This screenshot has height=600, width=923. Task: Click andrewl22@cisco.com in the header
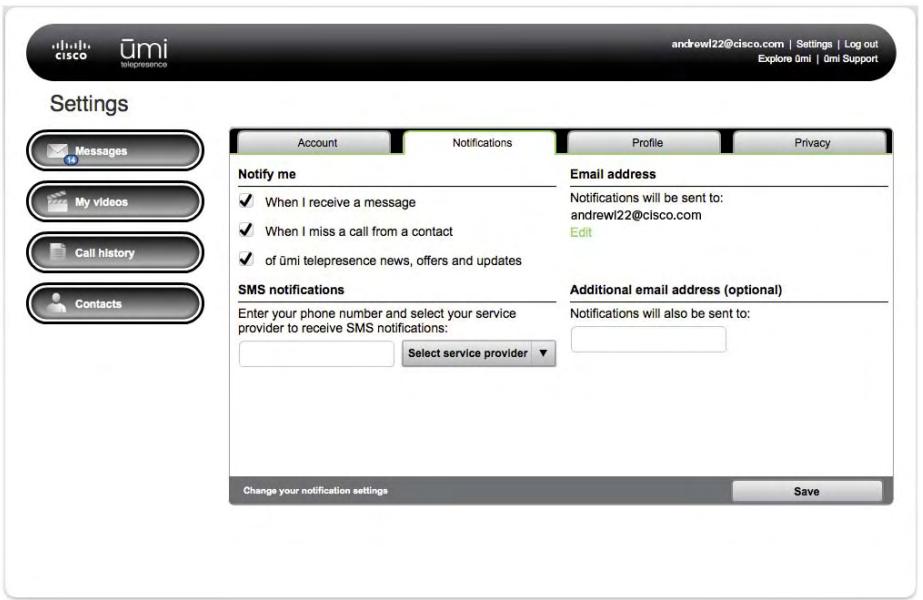click(728, 44)
